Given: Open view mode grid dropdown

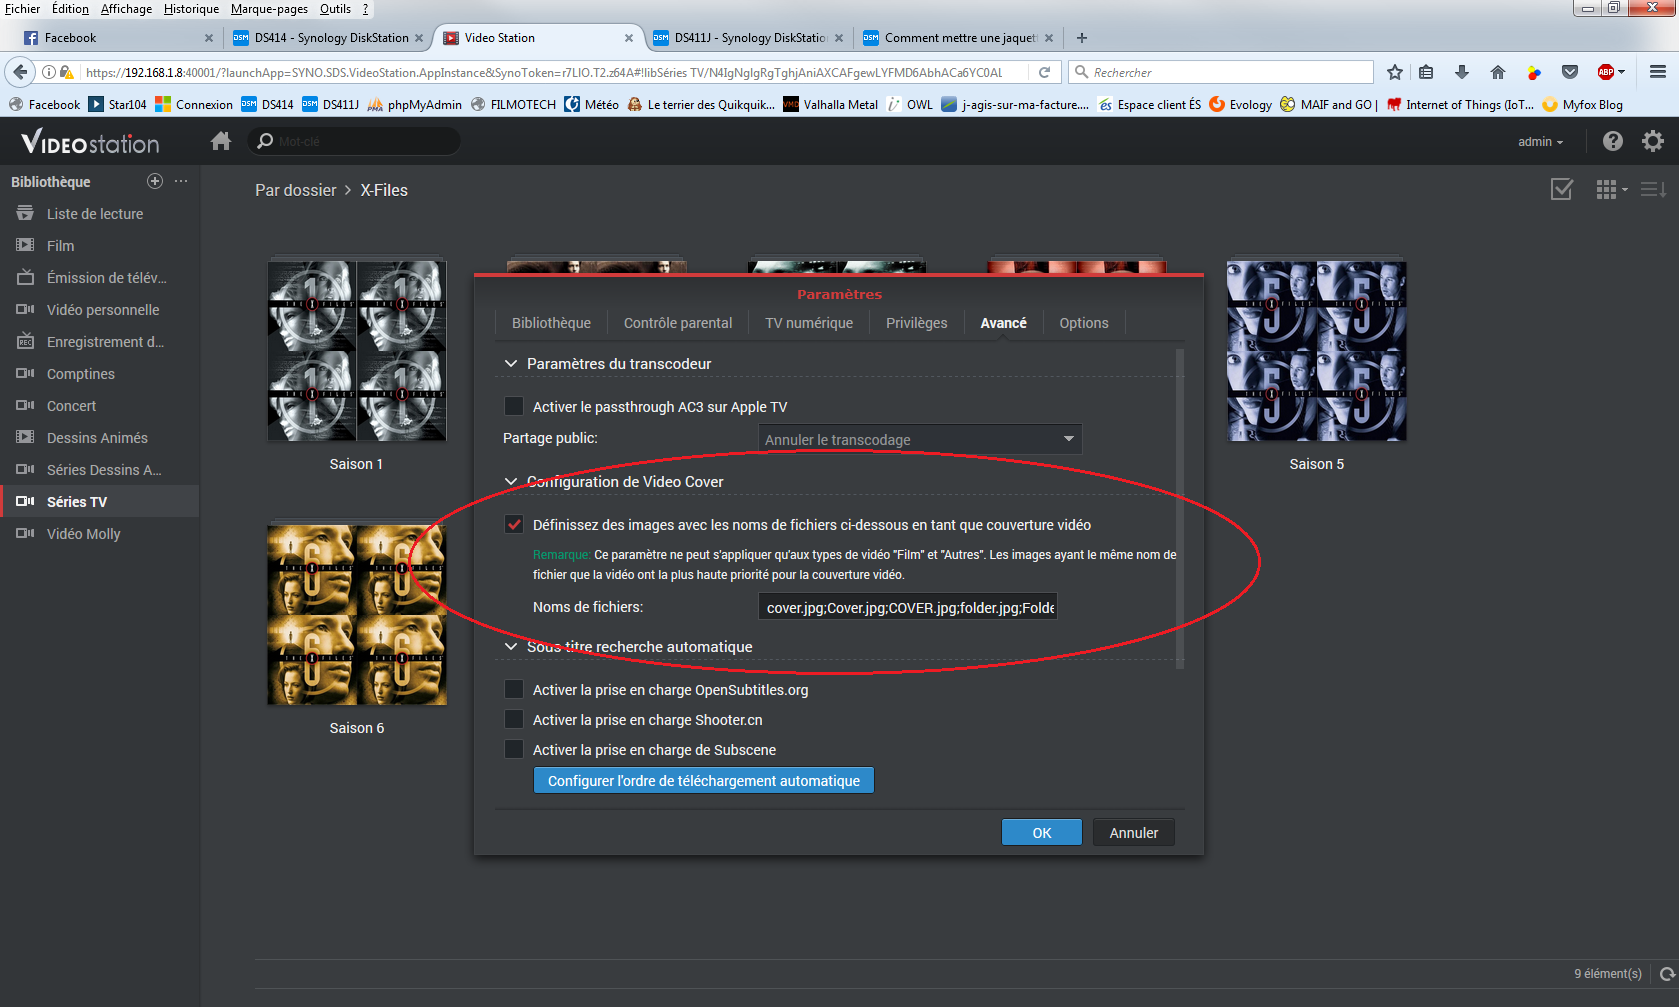Looking at the screenshot, I should (x=1611, y=190).
